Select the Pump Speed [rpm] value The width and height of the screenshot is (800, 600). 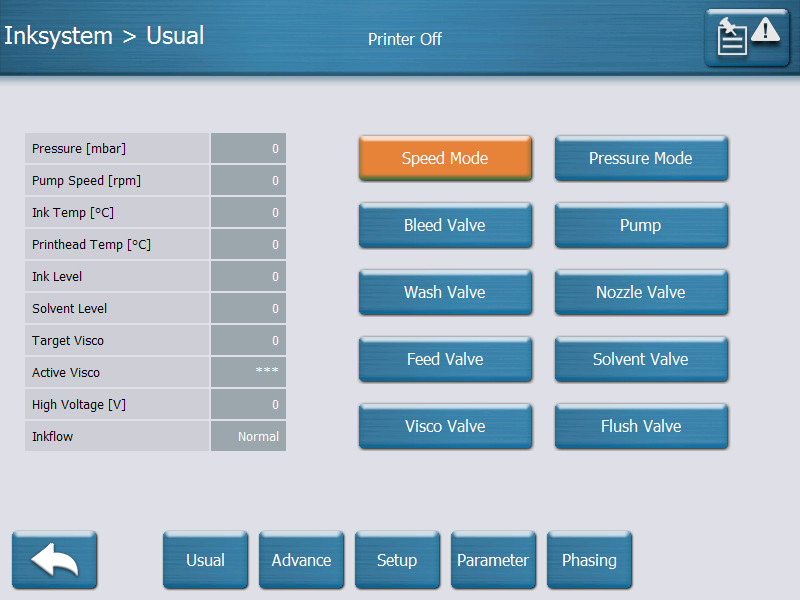click(248, 181)
